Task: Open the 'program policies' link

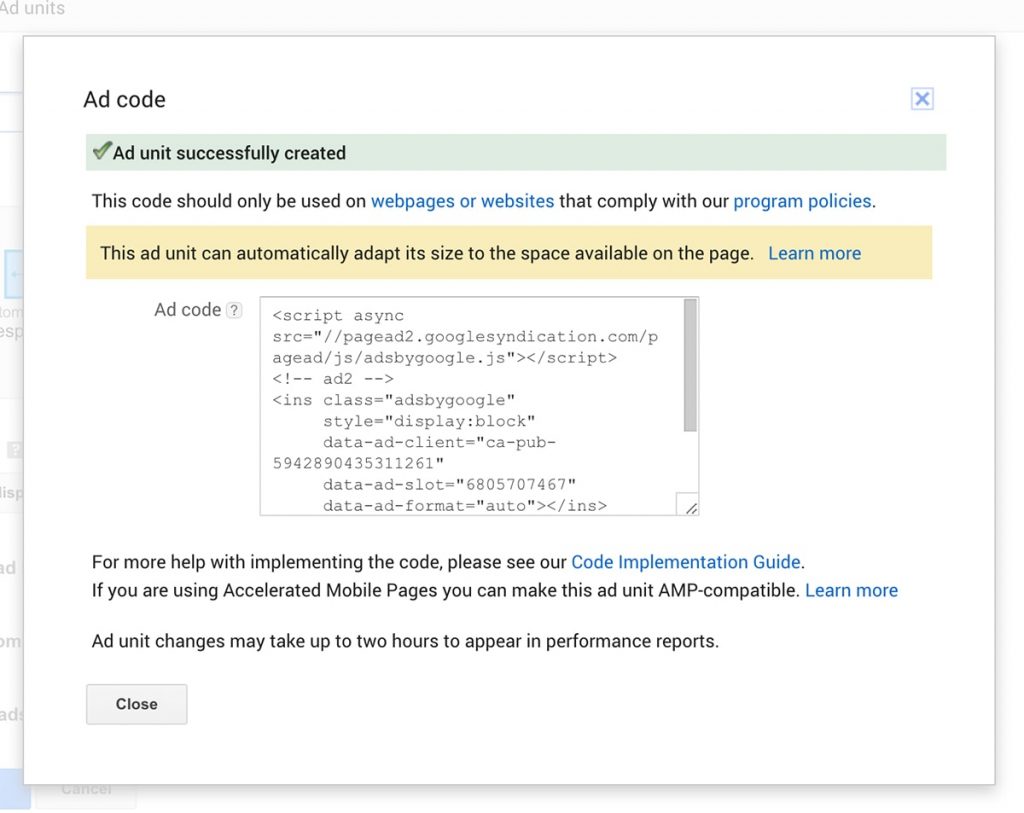Action: tap(802, 201)
